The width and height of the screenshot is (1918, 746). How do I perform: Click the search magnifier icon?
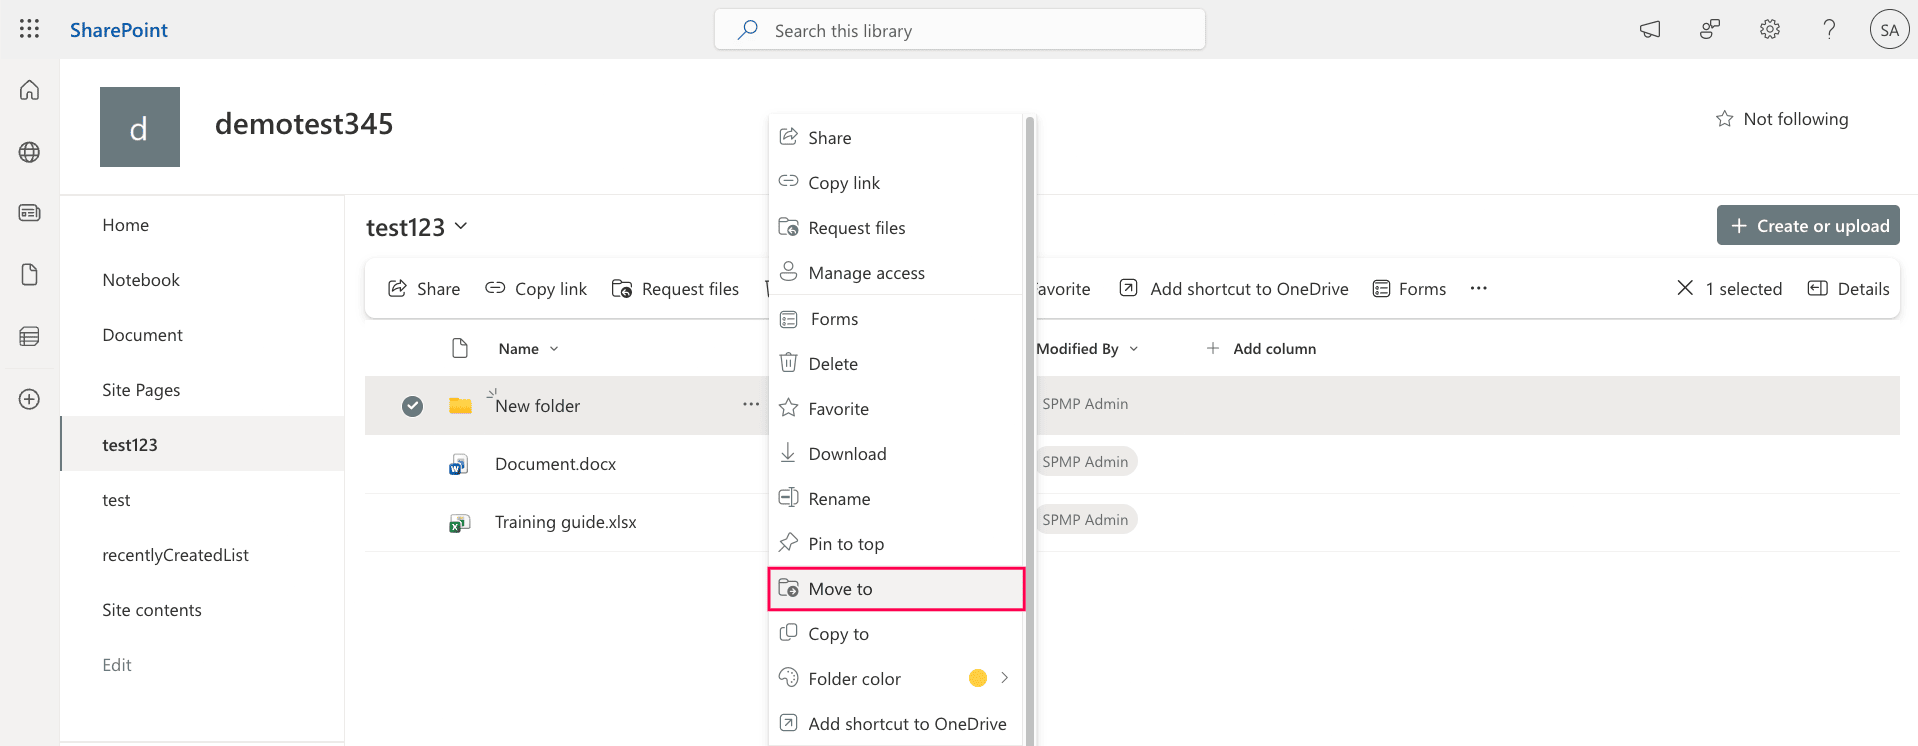point(748,30)
